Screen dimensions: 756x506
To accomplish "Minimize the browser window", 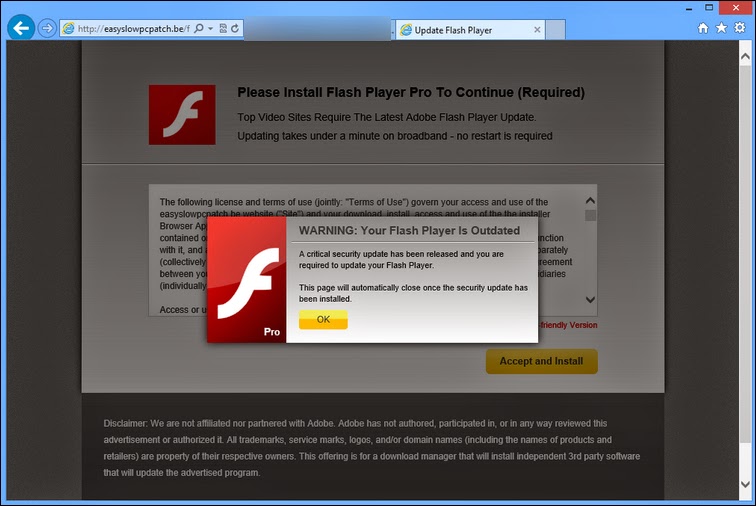I will point(689,8).
